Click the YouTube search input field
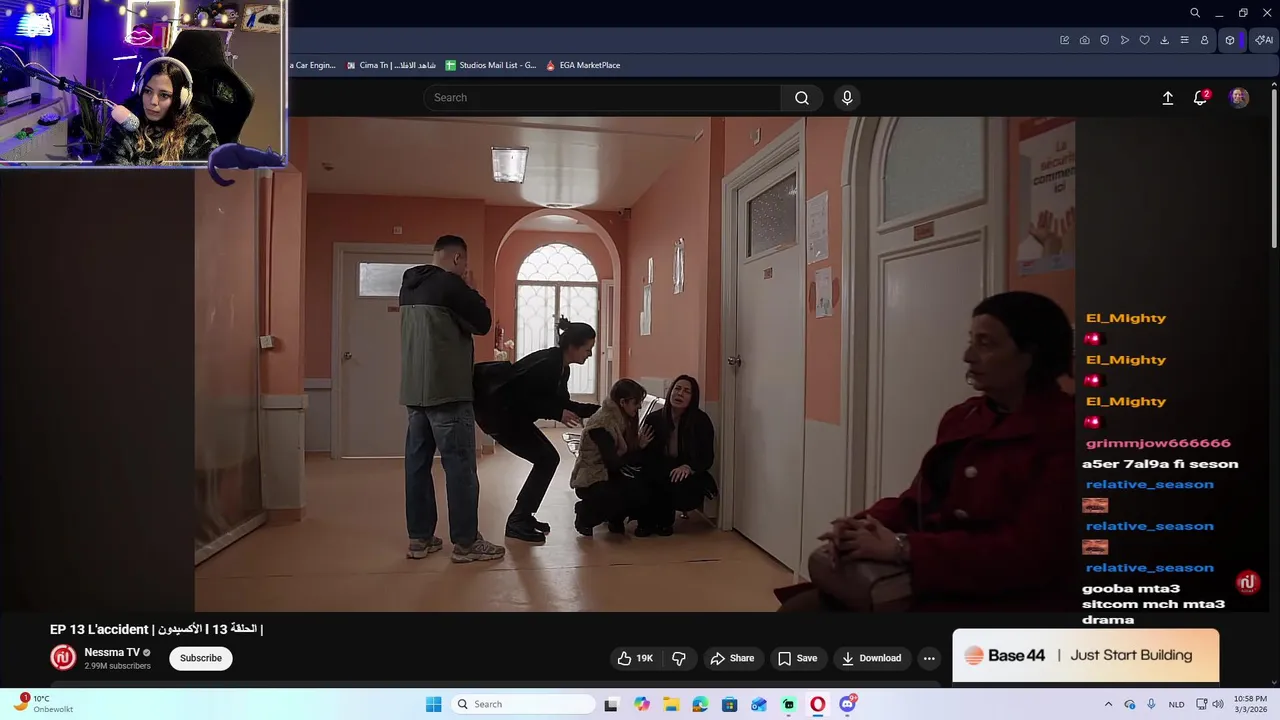The width and height of the screenshot is (1280, 720). coord(602,98)
